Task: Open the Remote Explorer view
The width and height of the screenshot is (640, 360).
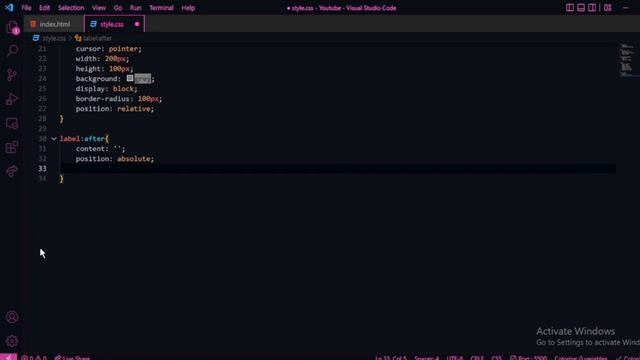Action: pos(12,123)
